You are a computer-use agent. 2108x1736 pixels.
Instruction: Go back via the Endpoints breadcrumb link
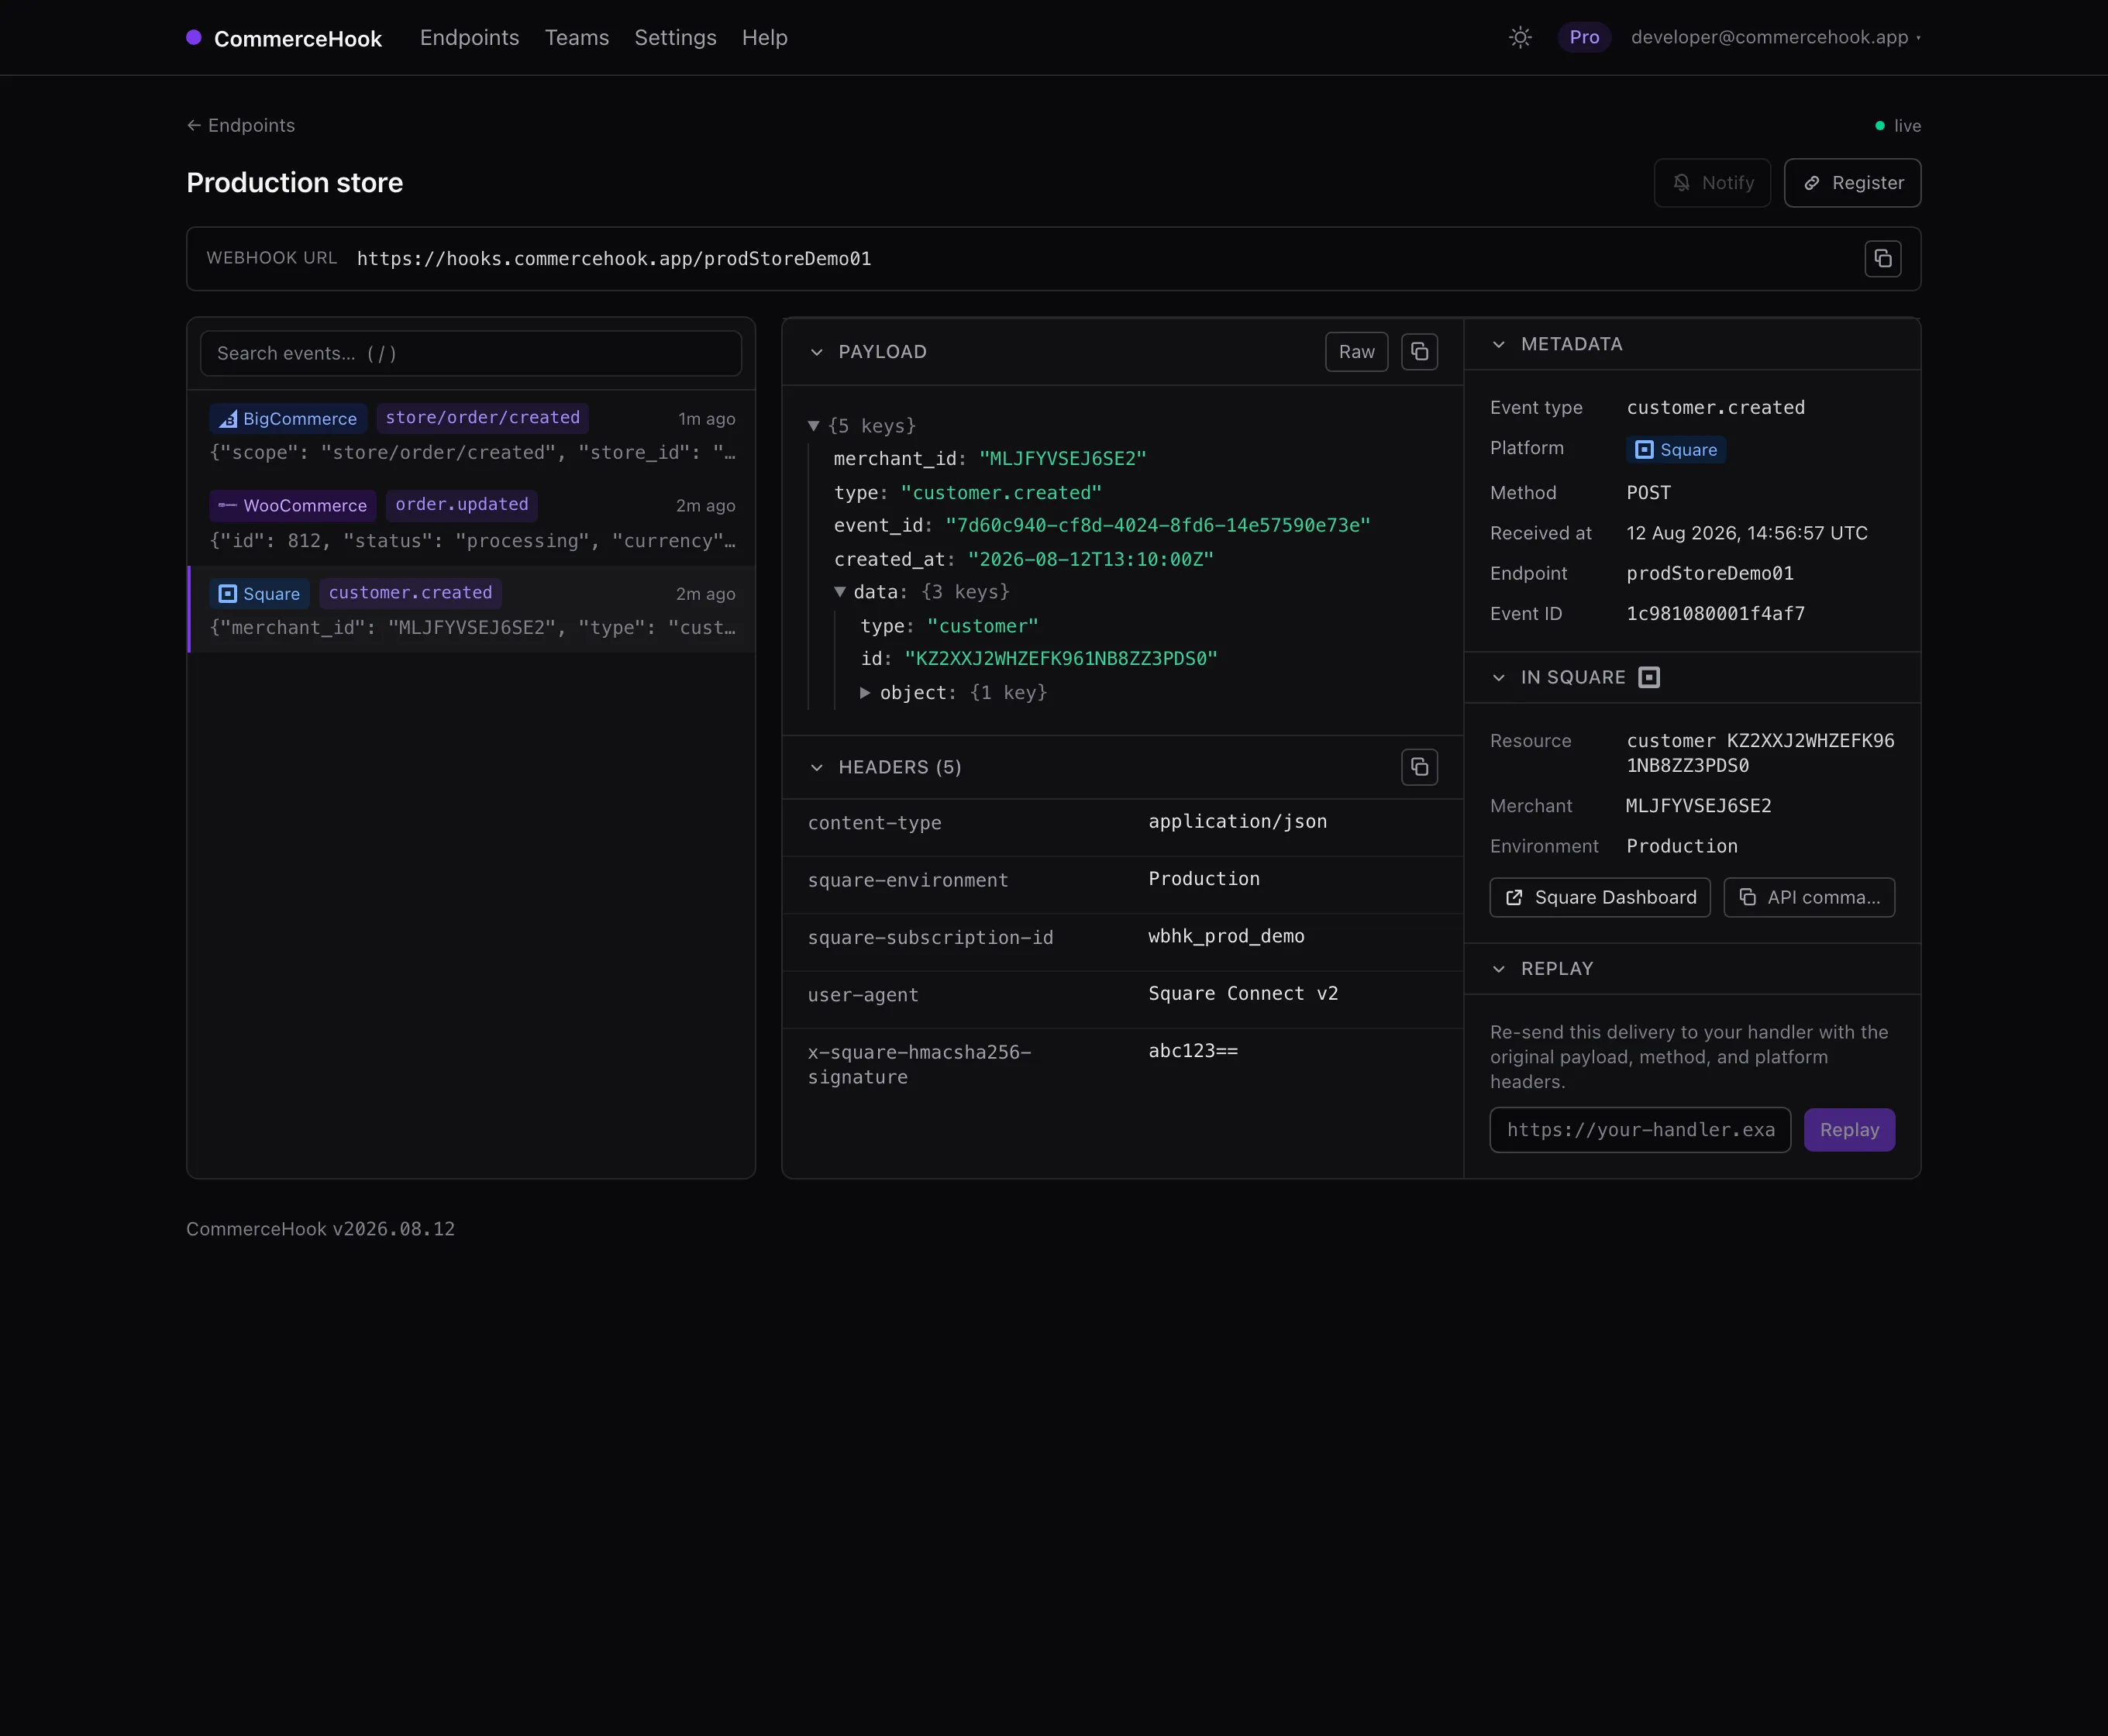coord(241,126)
